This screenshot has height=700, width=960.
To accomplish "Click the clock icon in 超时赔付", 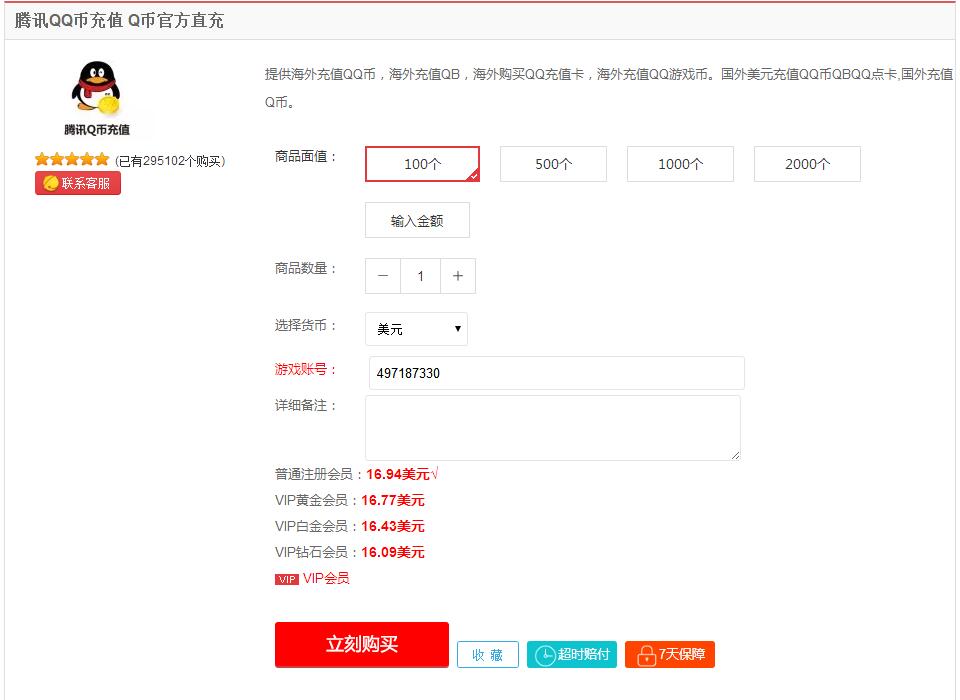I will [x=544, y=655].
